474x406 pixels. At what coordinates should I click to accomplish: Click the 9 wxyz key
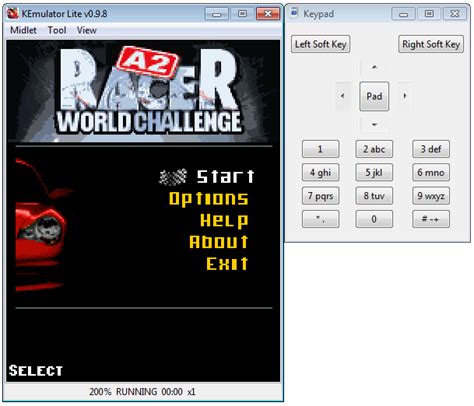pos(431,196)
